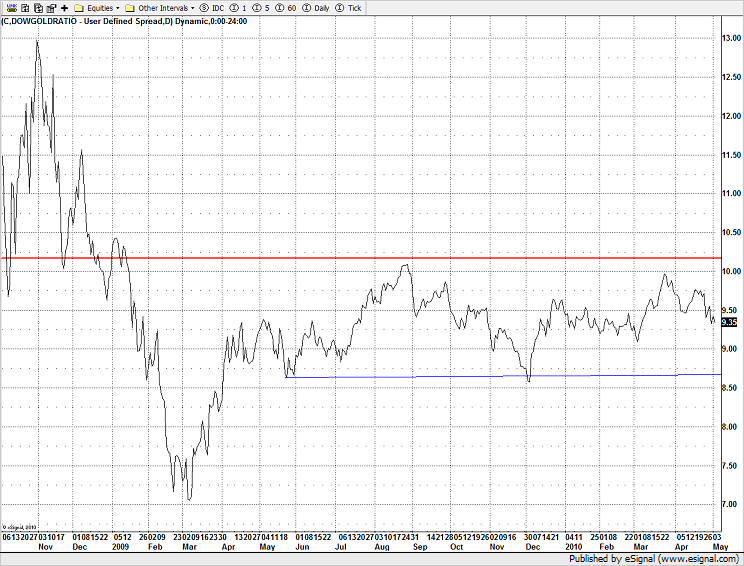Click the properties window toolbar icon
The height and width of the screenshot is (566, 744).
pos(51,8)
